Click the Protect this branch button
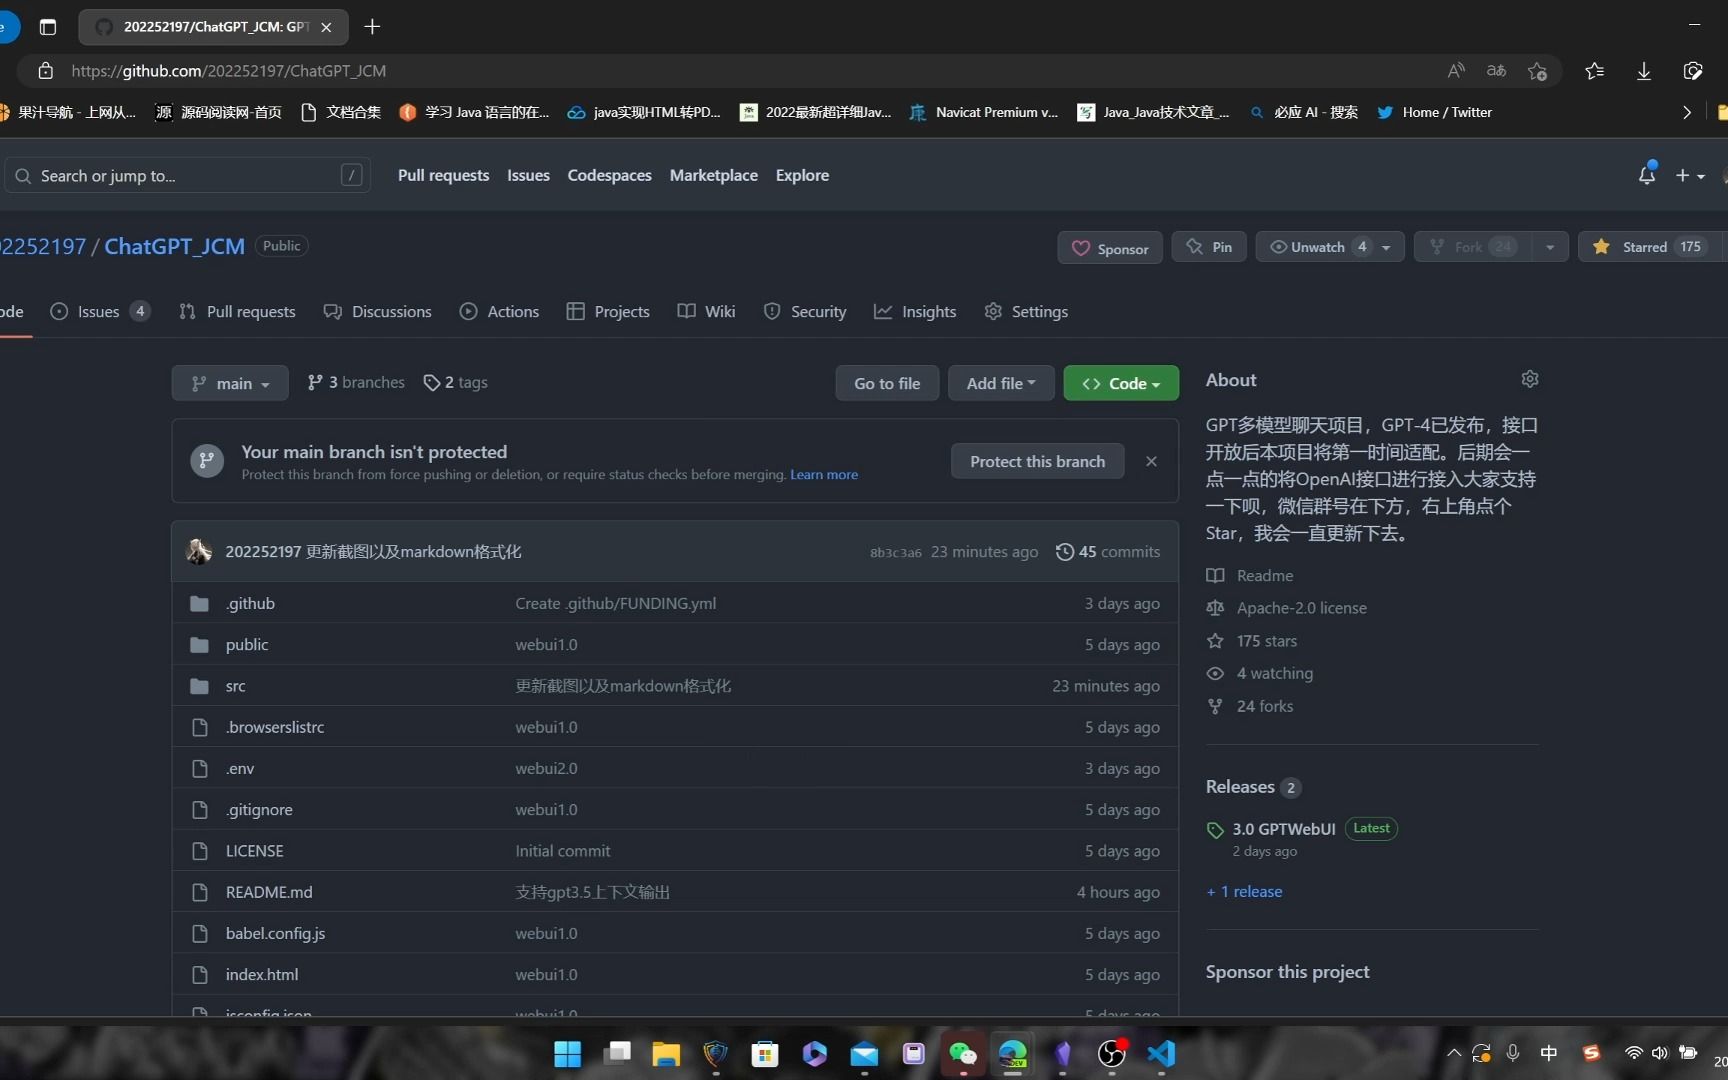 pyautogui.click(x=1037, y=461)
